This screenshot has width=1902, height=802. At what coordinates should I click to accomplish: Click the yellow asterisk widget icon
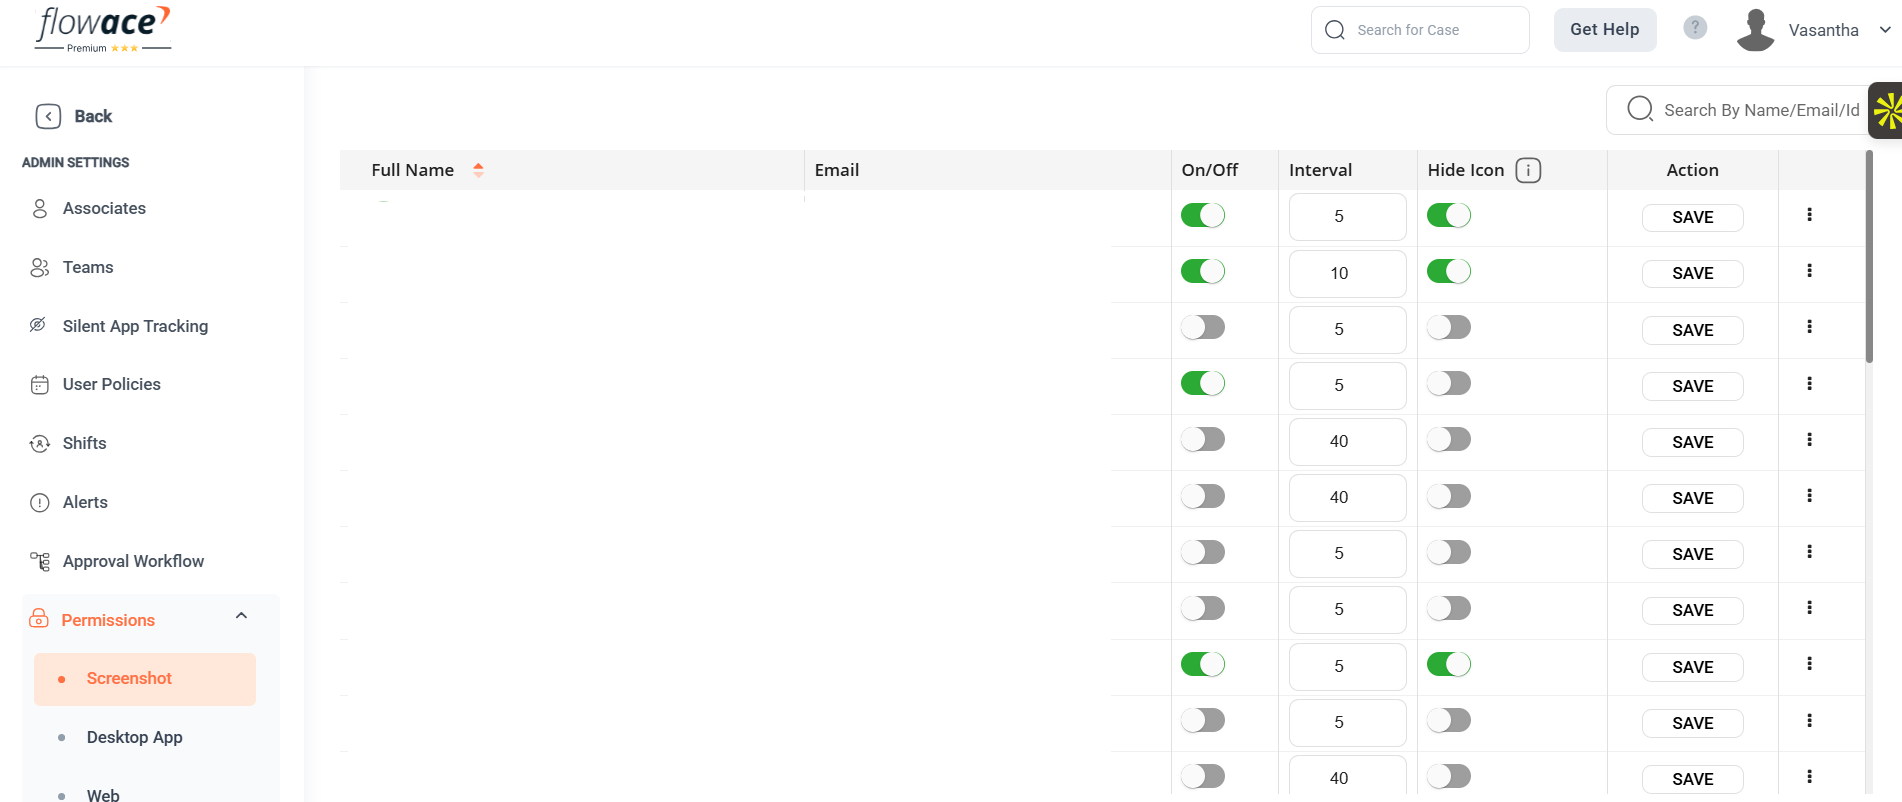pos(1886,111)
